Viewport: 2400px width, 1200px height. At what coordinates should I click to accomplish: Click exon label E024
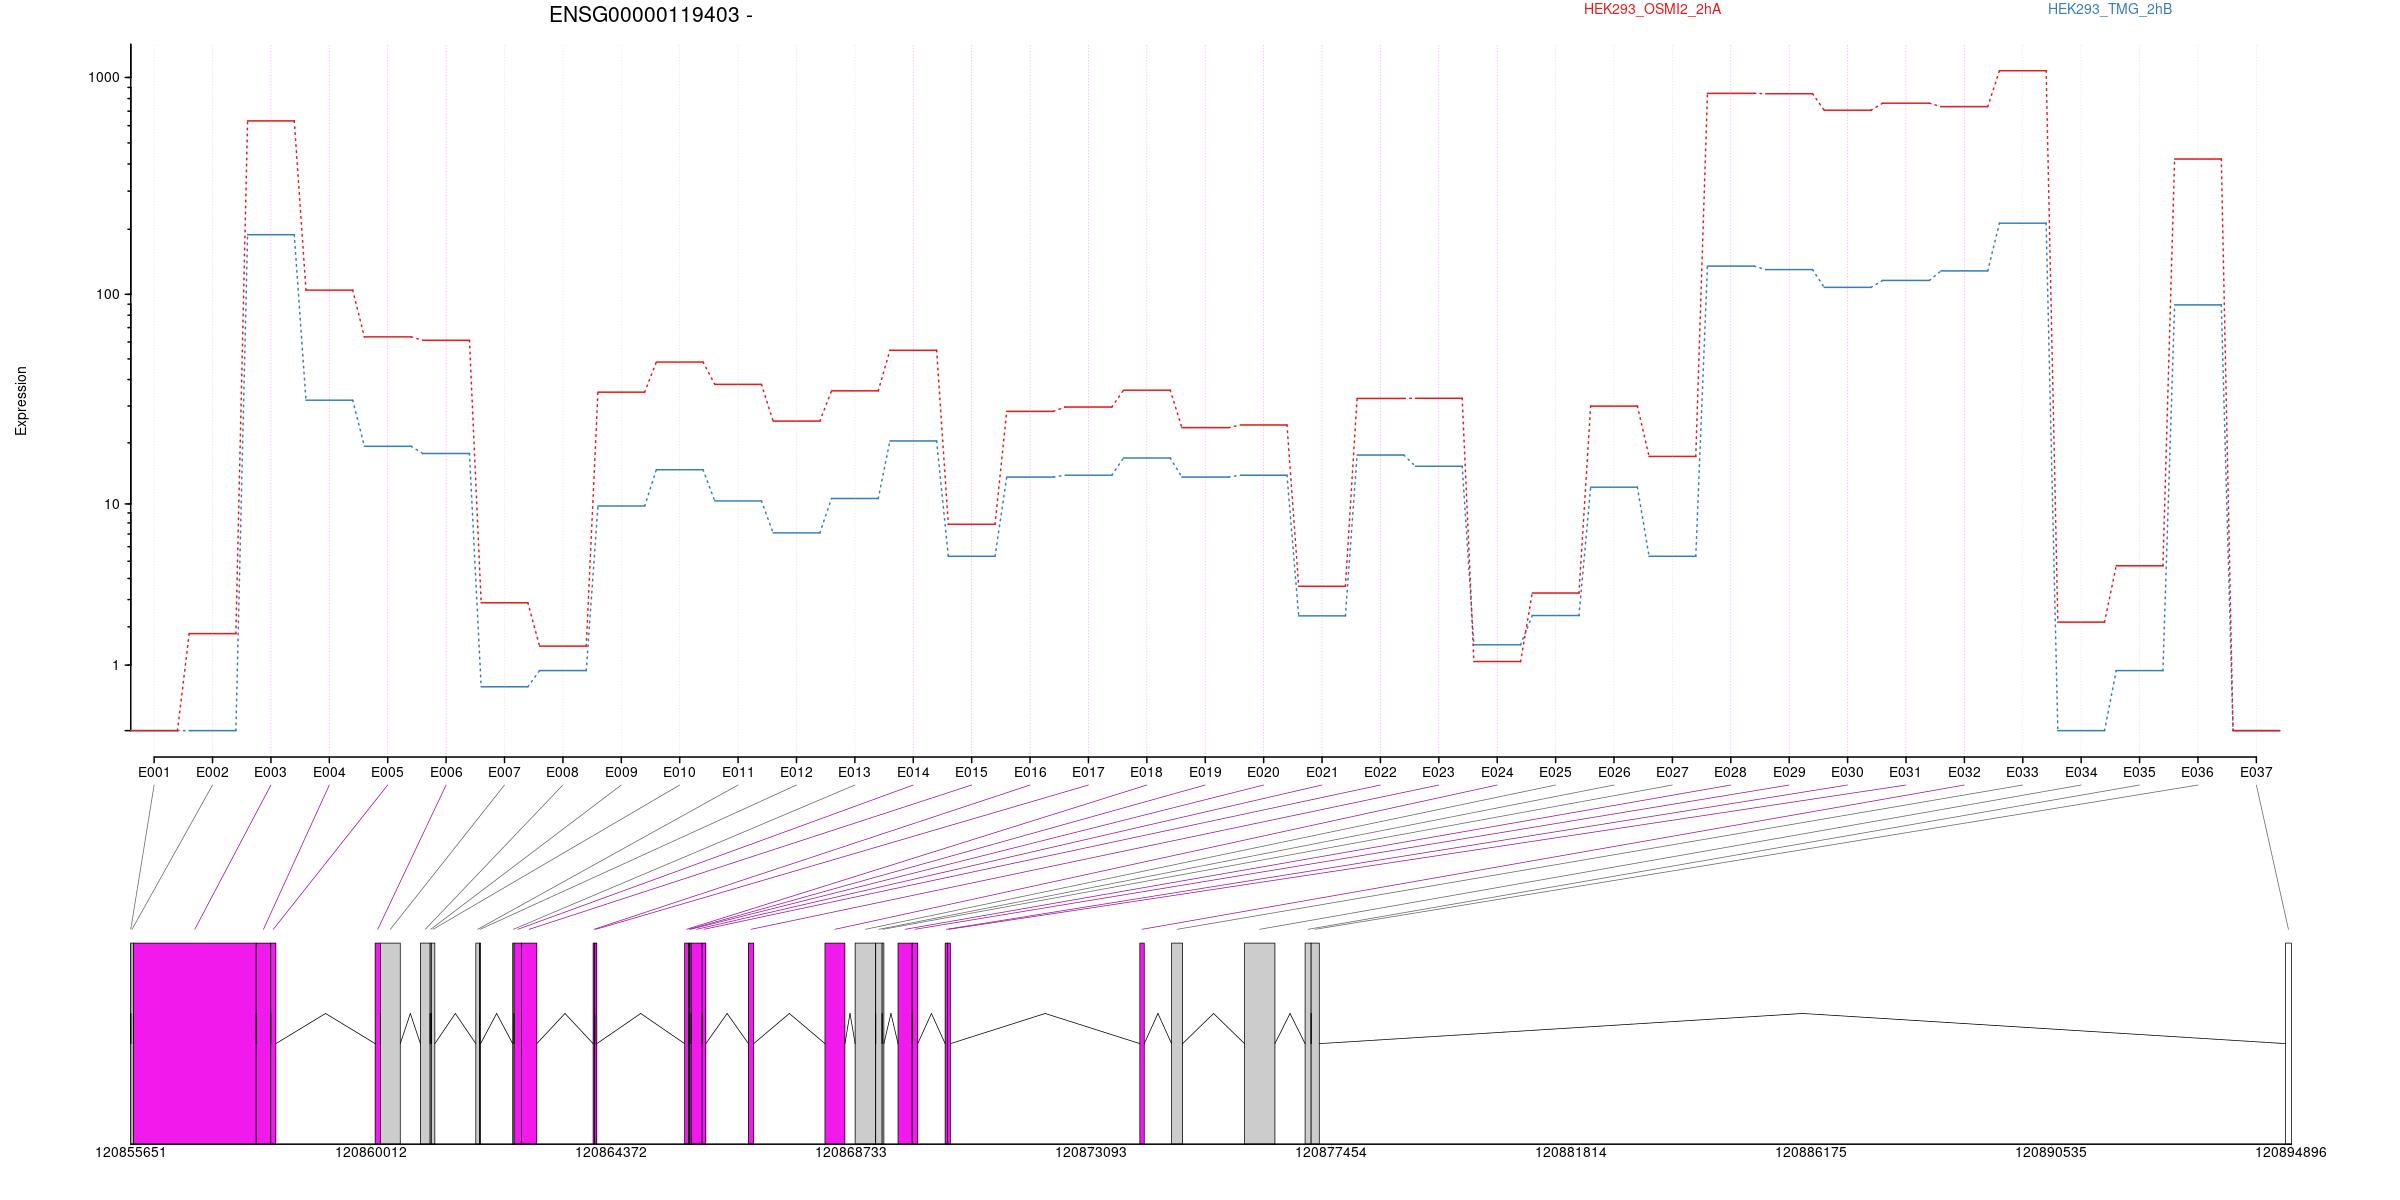[x=1497, y=772]
